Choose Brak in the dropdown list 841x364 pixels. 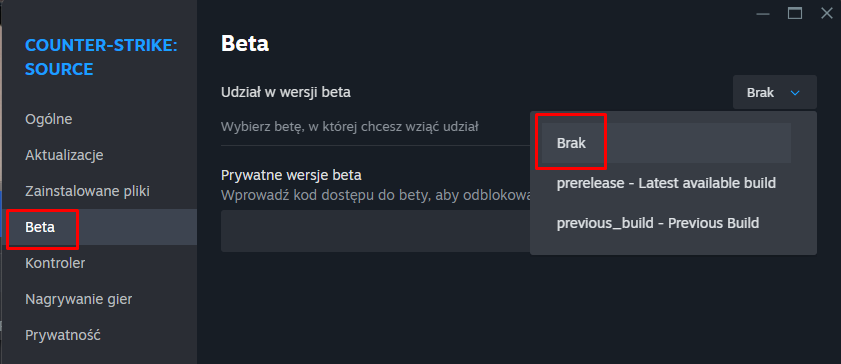[x=666, y=143]
